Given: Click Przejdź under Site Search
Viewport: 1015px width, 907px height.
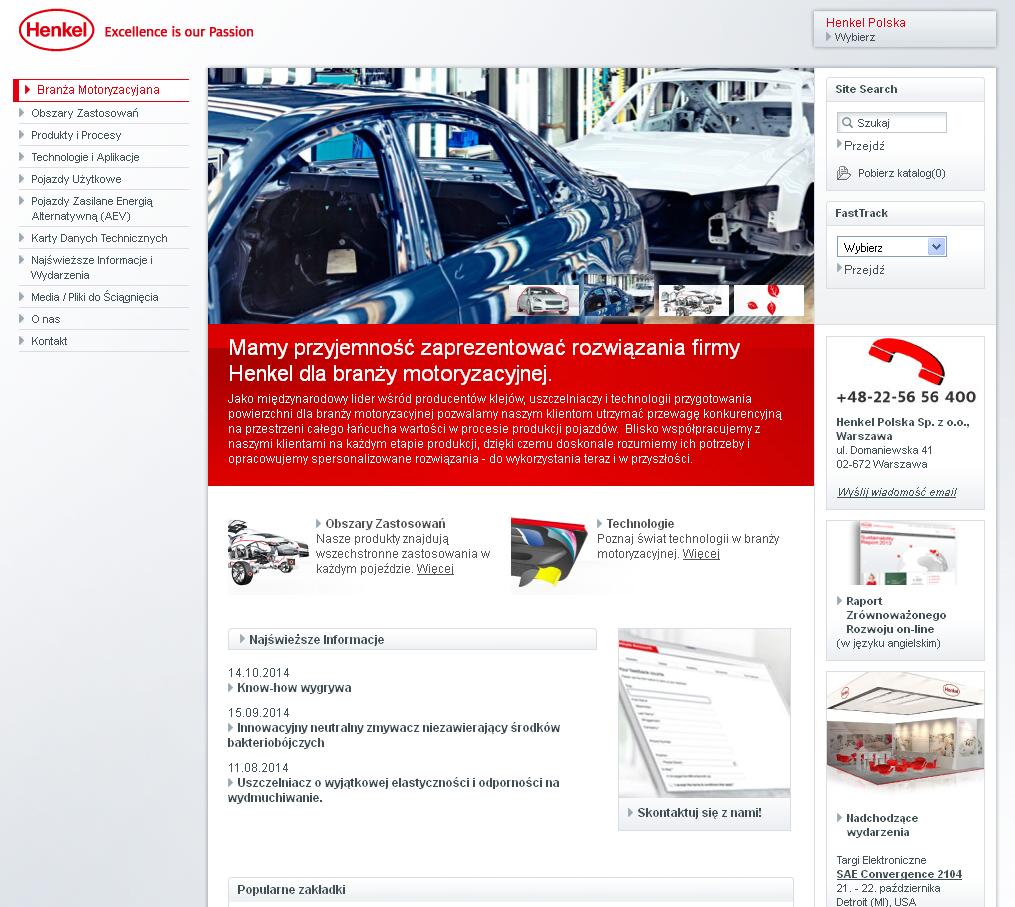Looking at the screenshot, I should (864, 146).
